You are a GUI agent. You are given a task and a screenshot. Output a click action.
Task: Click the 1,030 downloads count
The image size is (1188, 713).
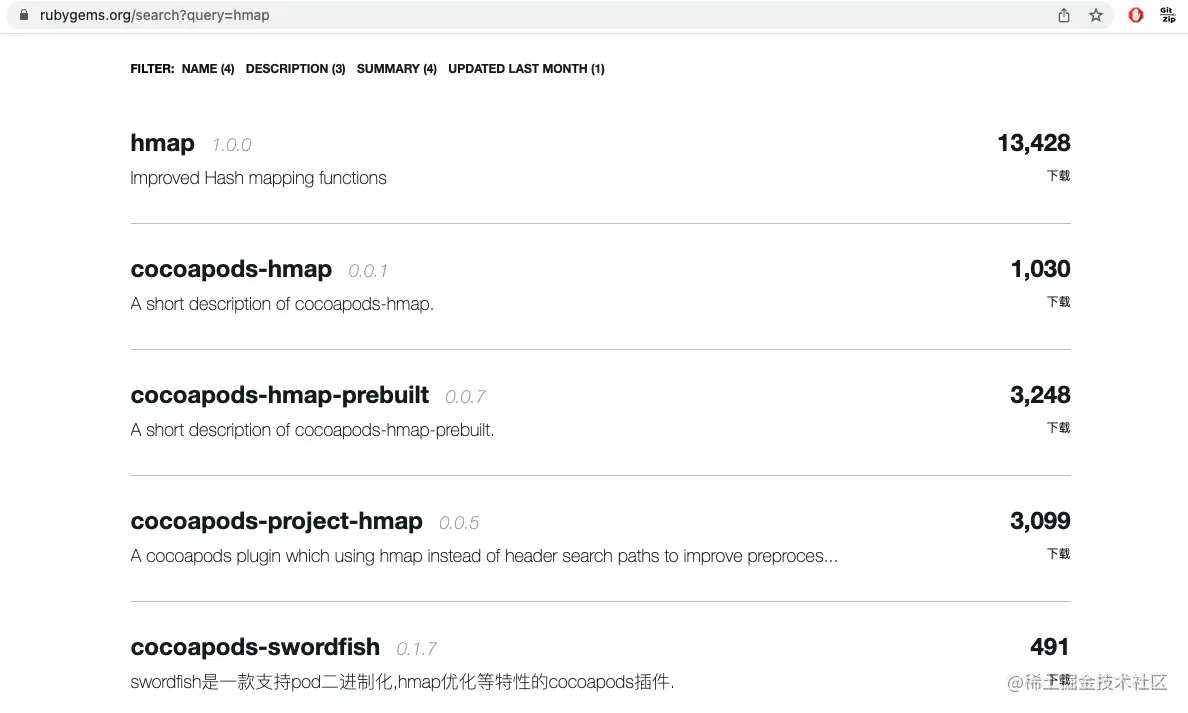[x=1040, y=269]
